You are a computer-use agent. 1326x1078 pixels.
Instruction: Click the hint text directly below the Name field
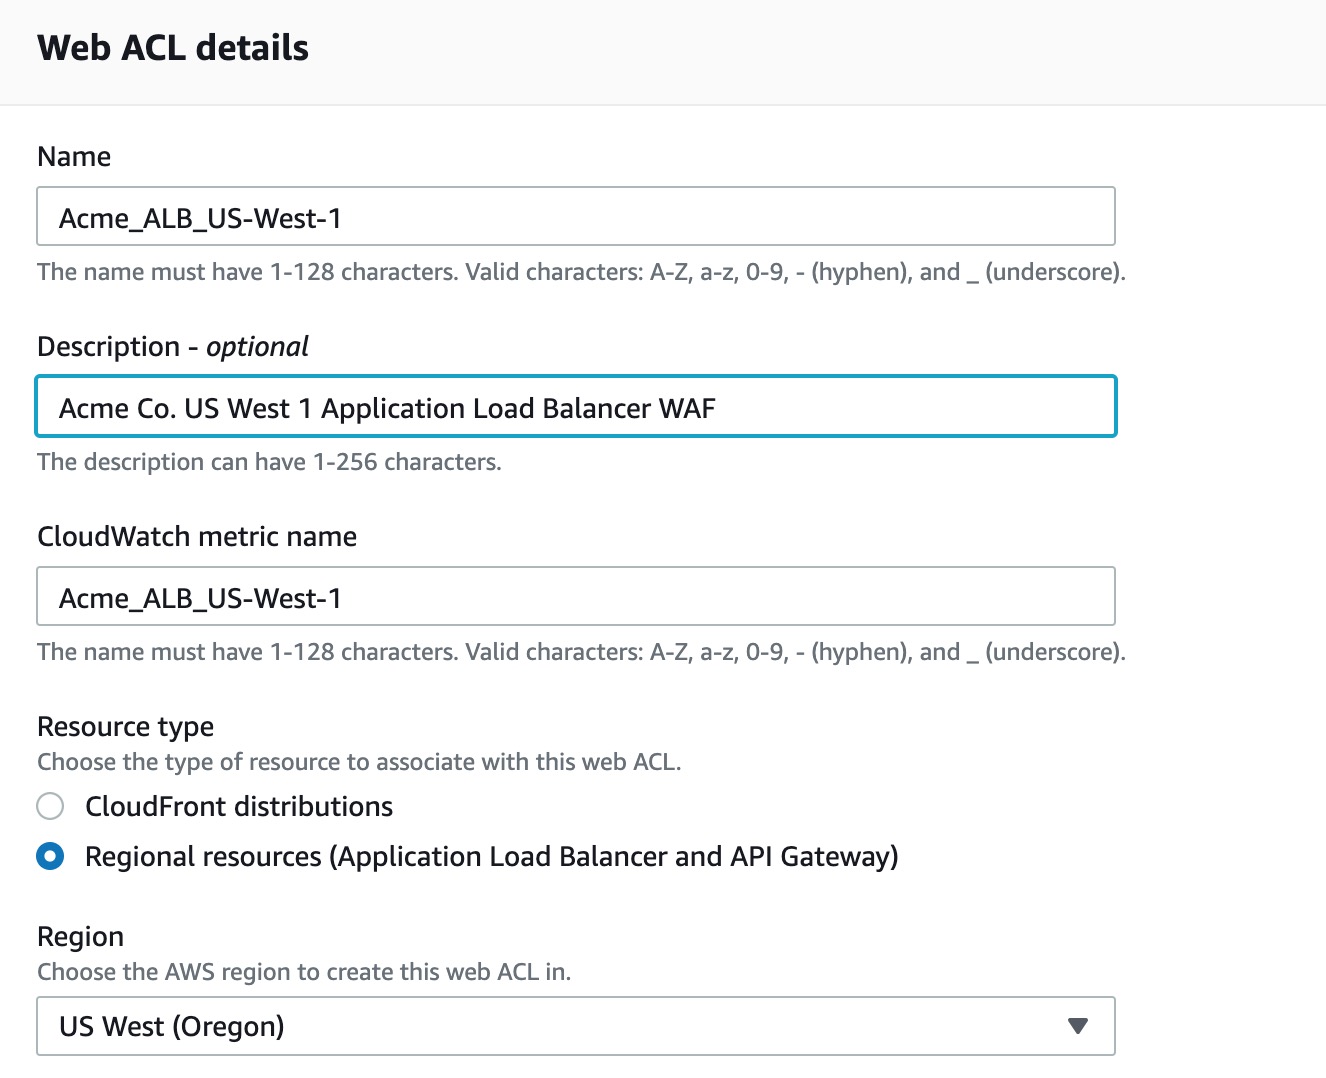(581, 272)
